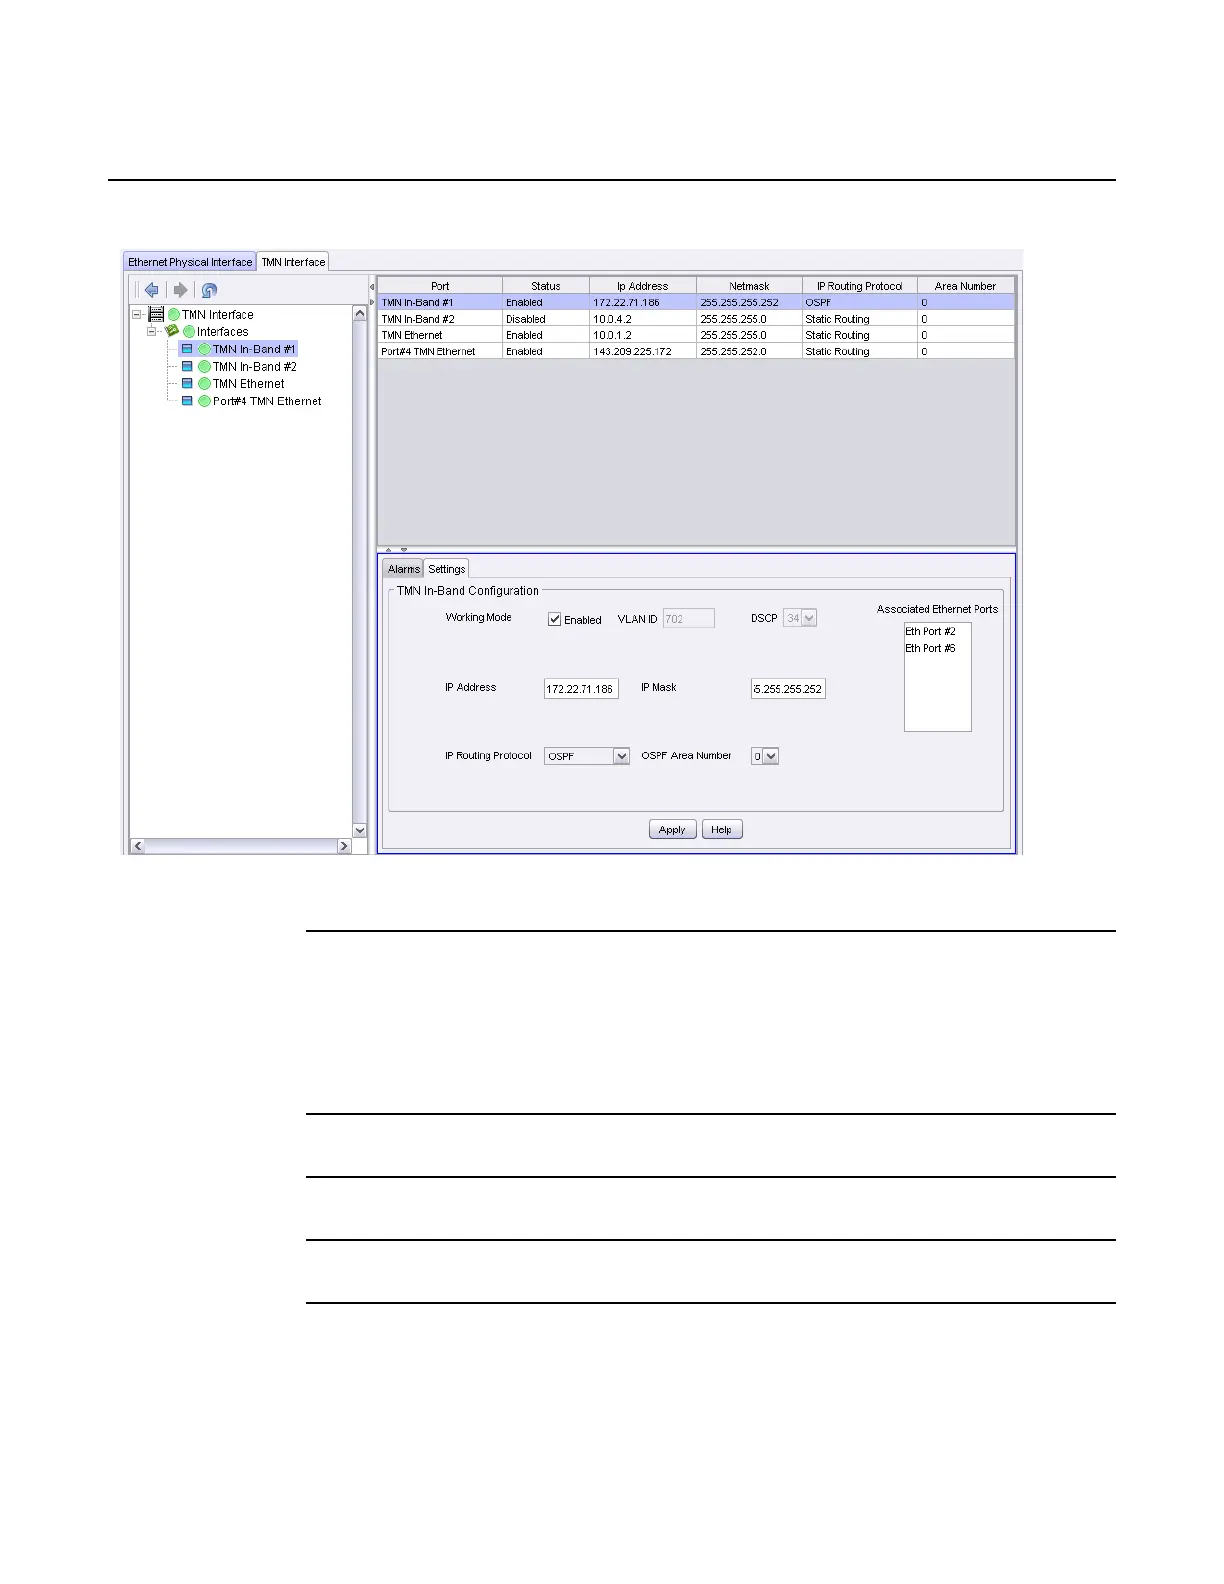Screen dimensions: 1224x1584
Task: Click the split pane collapse-up arrow
Action: [389, 550]
